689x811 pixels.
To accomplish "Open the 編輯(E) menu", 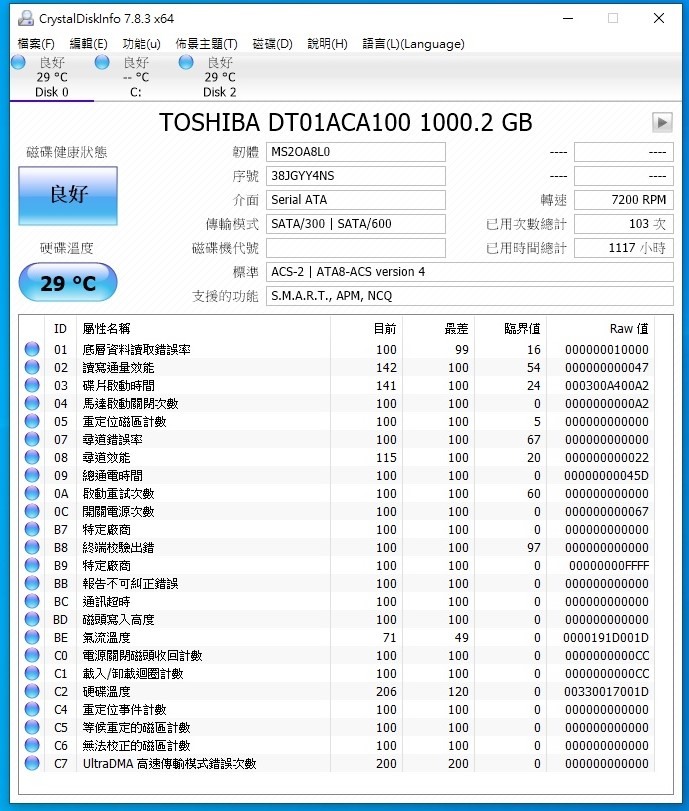I will pyautogui.click(x=88, y=44).
